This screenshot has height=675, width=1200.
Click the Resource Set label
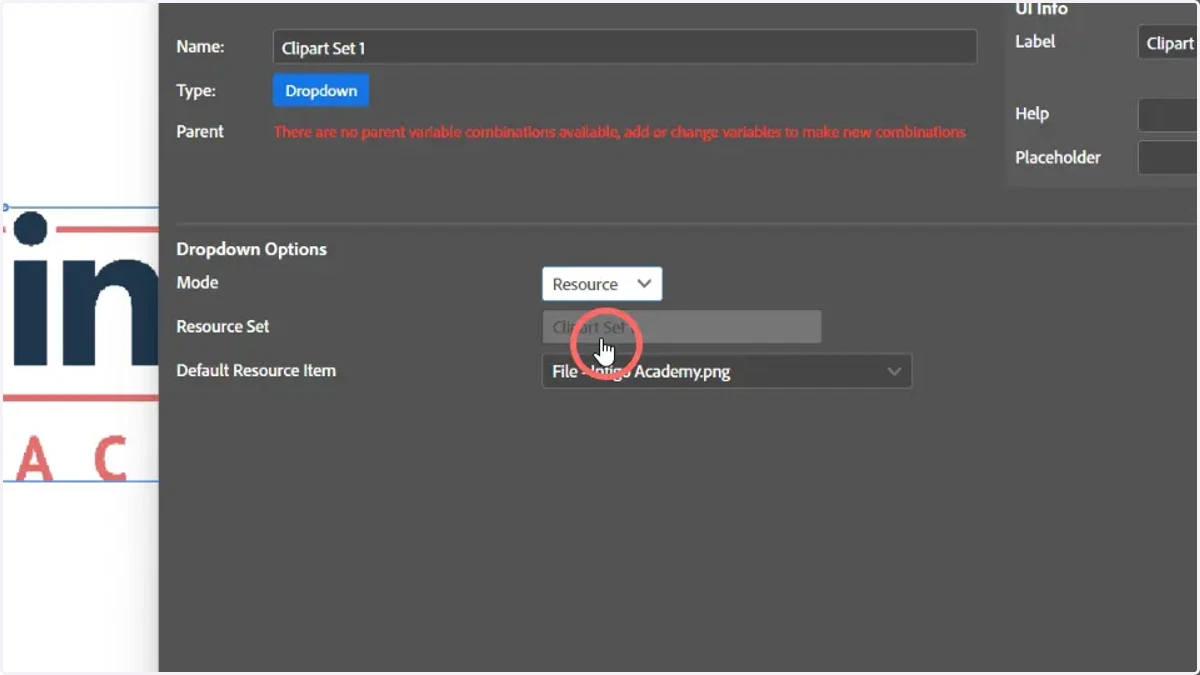point(223,326)
